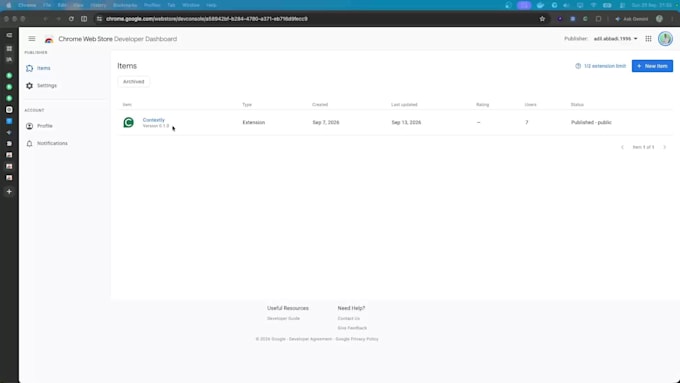Click the Apple menu icon
The image size is (680, 383).
point(8,5)
